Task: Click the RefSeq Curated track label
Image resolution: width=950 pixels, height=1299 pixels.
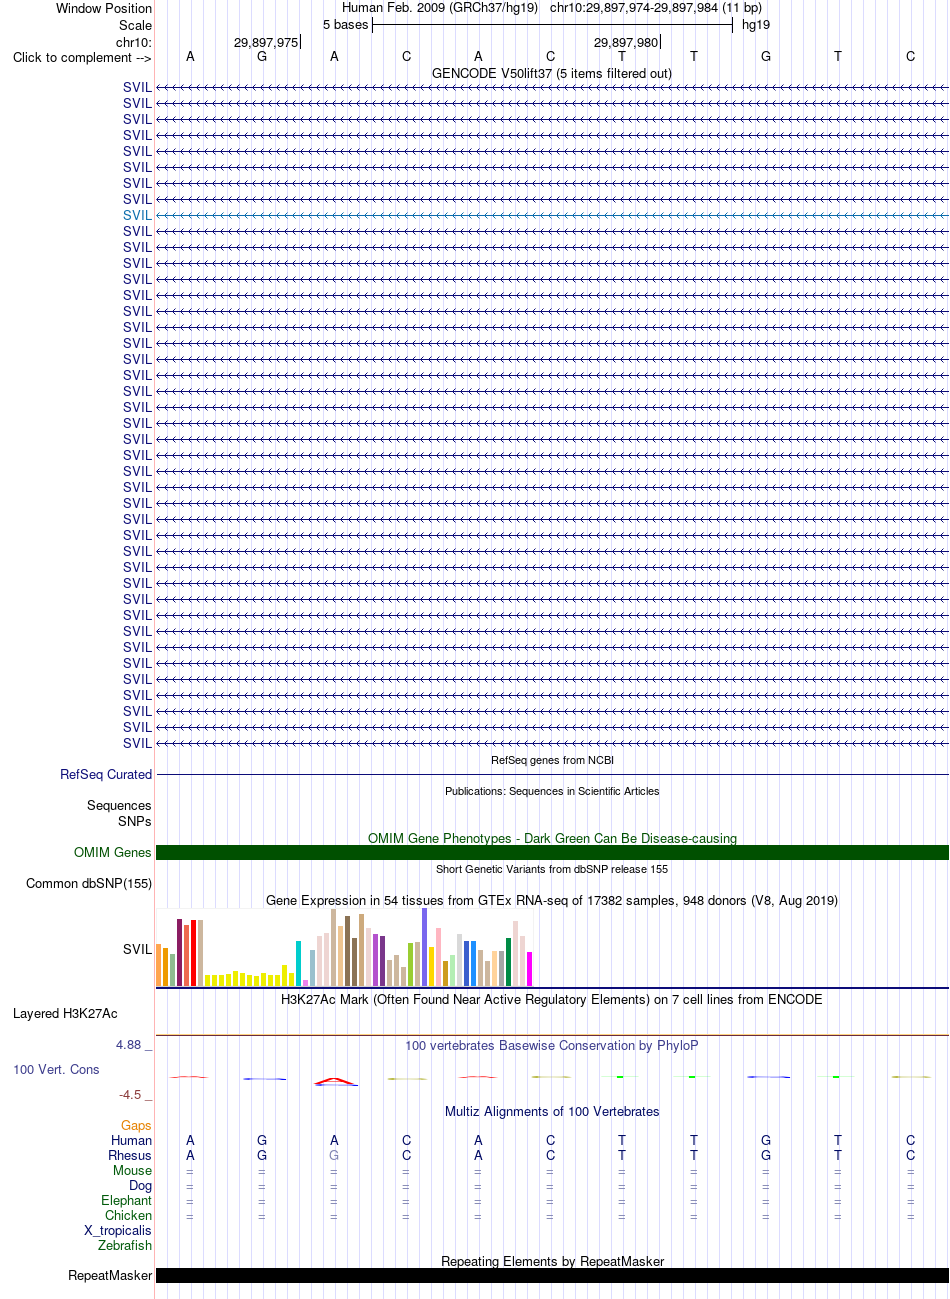Action: click(x=106, y=774)
